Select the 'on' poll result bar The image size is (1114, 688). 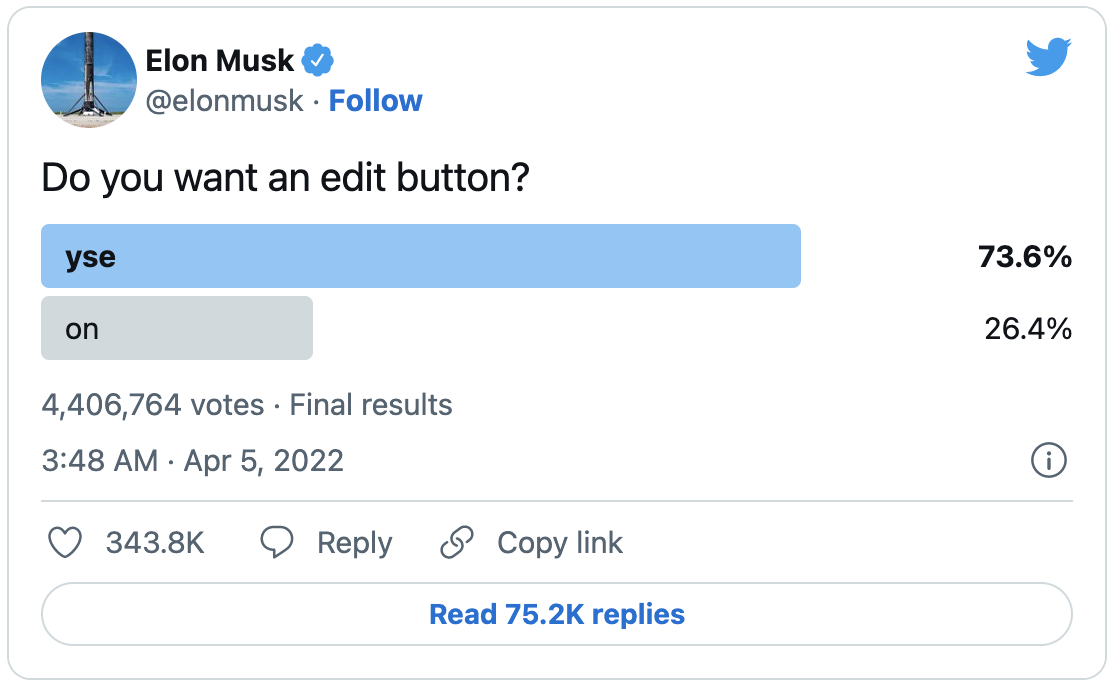177,328
